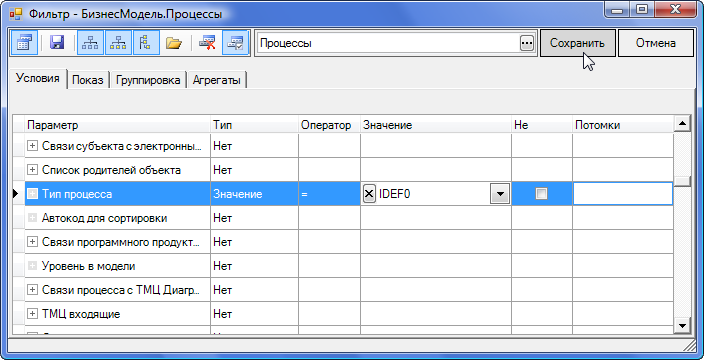Click the '=' operator cell
Image resolution: width=704 pixels, height=360 pixels.
point(330,194)
